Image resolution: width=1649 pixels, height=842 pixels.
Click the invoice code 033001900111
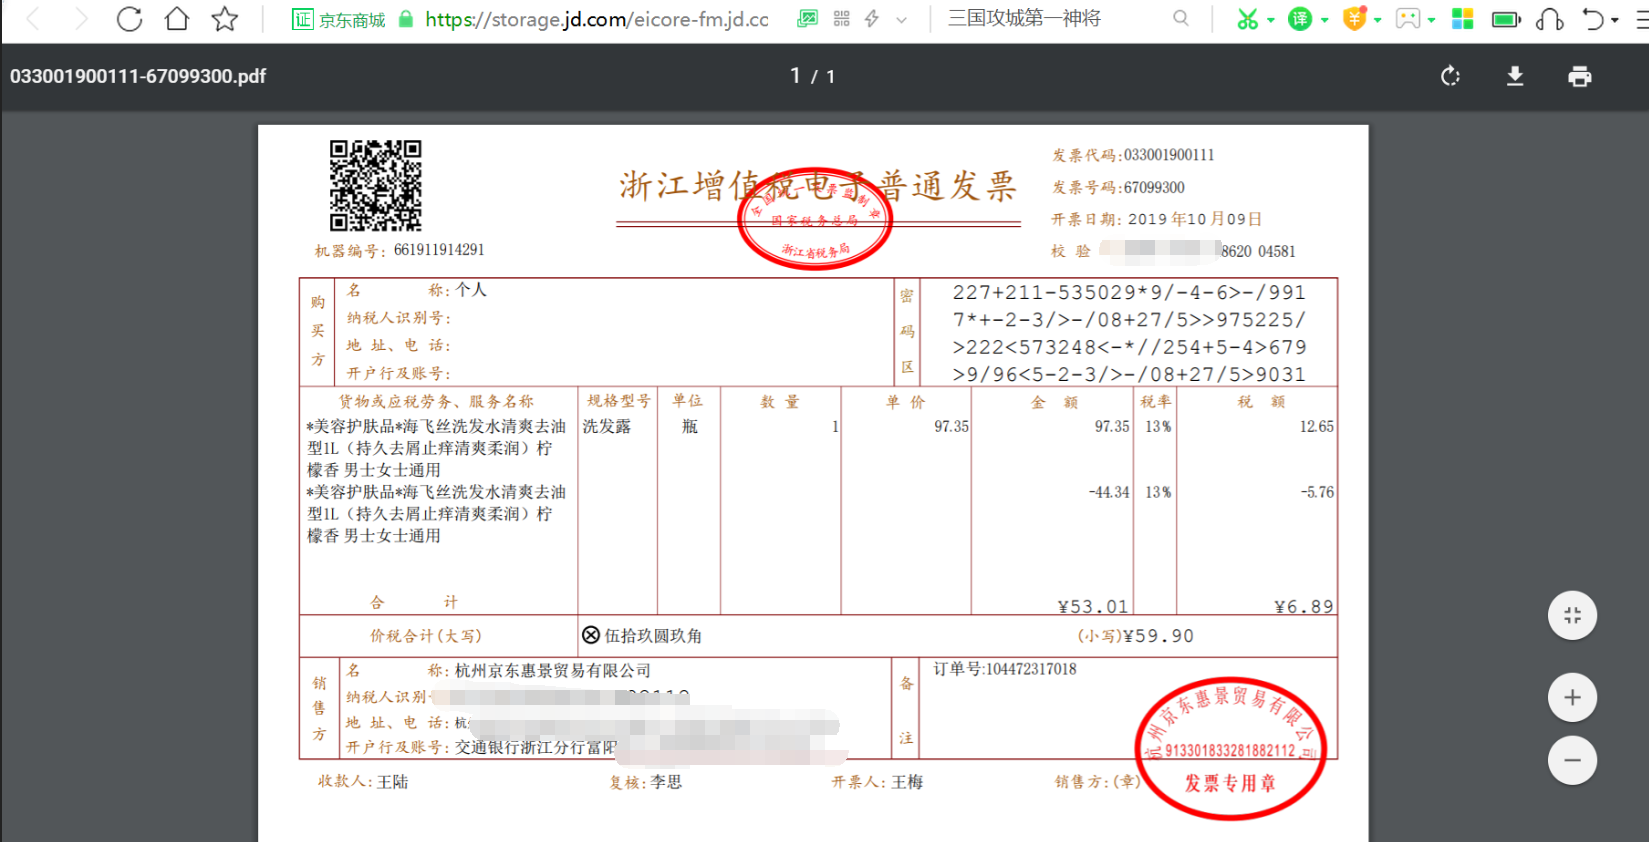[x=1169, y=155]
